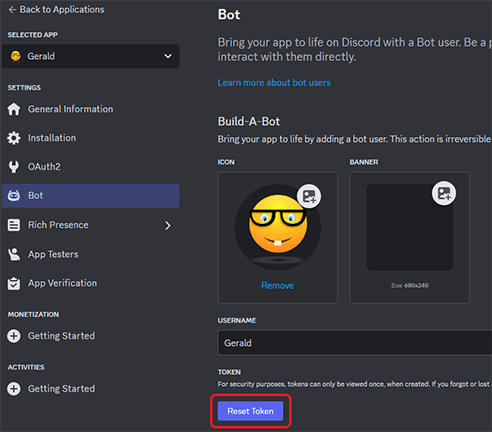Expand the Rich Presence submenu arrow
Image resolution: width=492 pixels, height=432 pixels.
pos(168,226)
